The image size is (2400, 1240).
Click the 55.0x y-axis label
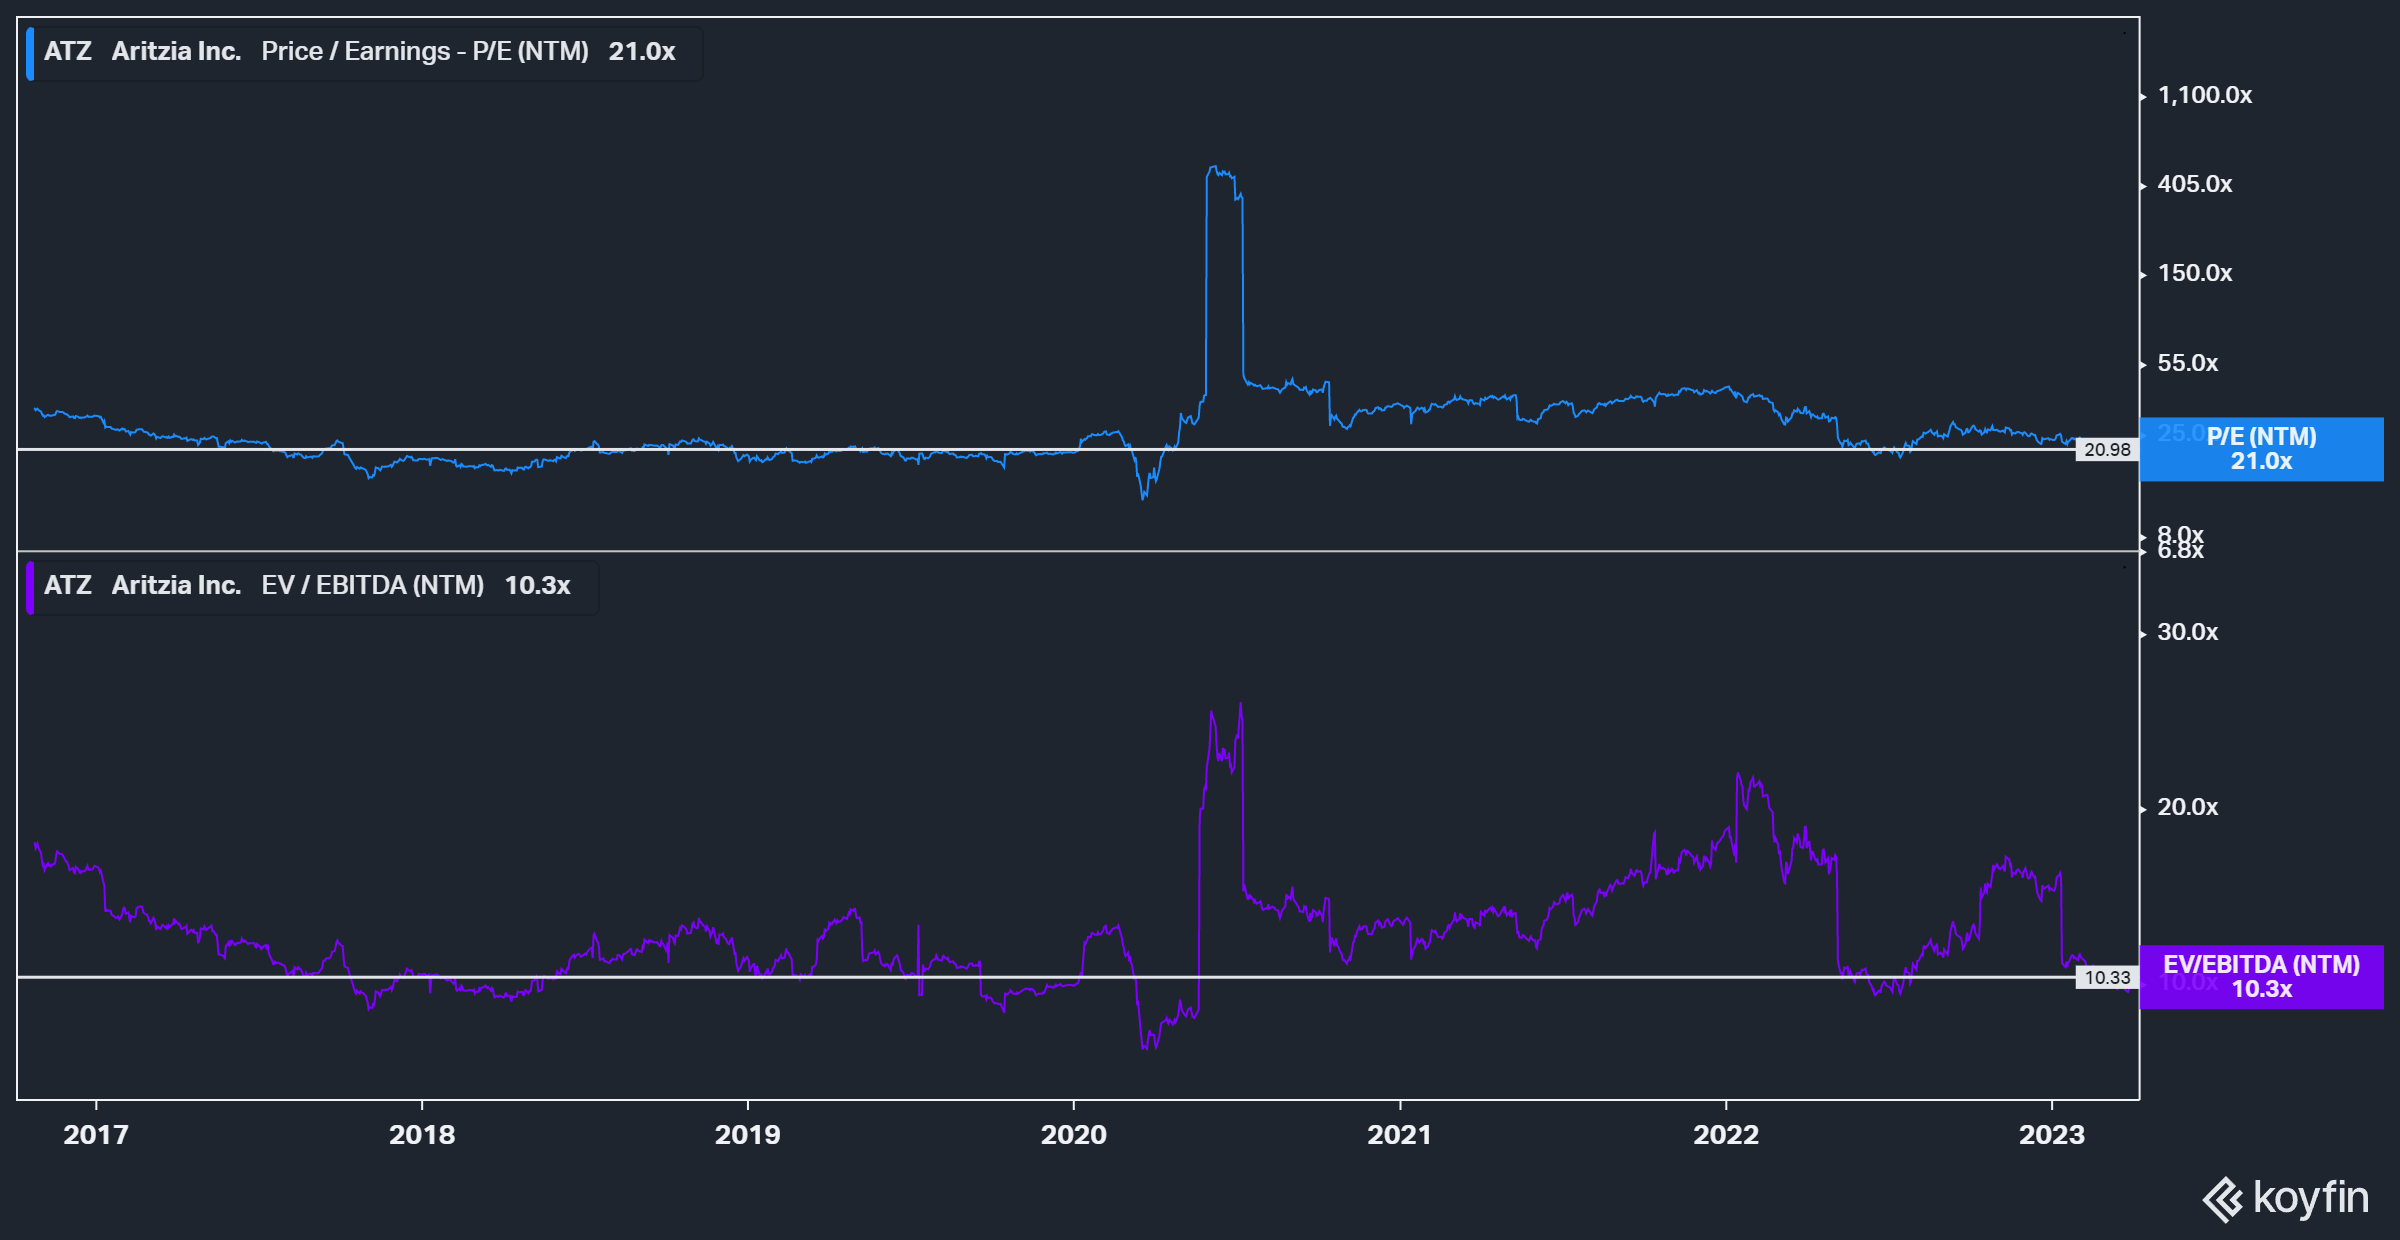point(2187,364)
